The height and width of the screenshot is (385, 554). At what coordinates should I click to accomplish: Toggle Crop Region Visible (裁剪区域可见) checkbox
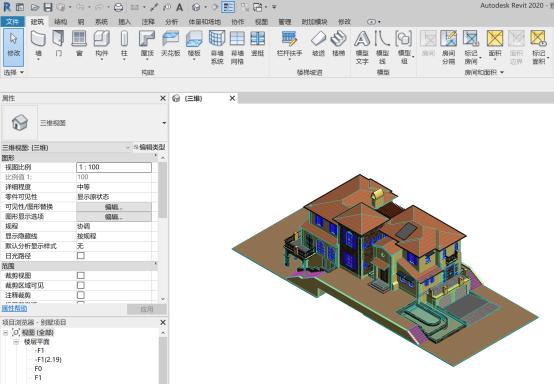pyautogui.click(x=81, y=285)
